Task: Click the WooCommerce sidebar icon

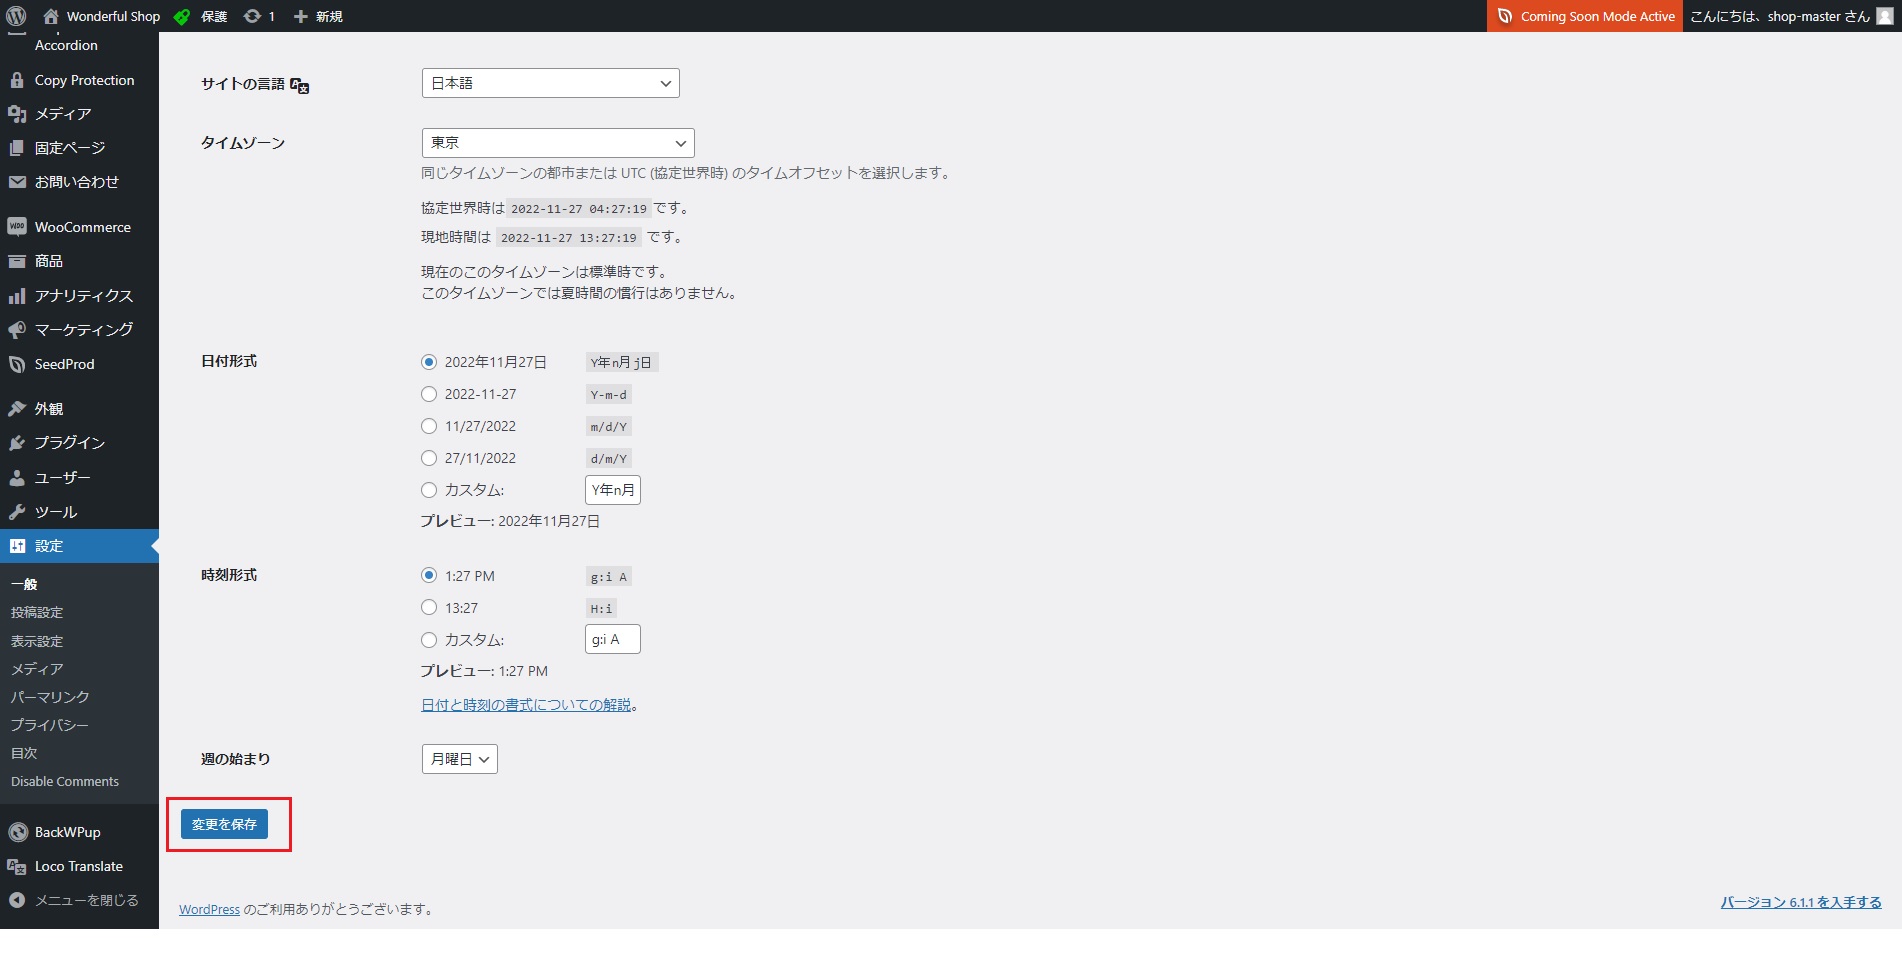Action: [17, 227]
